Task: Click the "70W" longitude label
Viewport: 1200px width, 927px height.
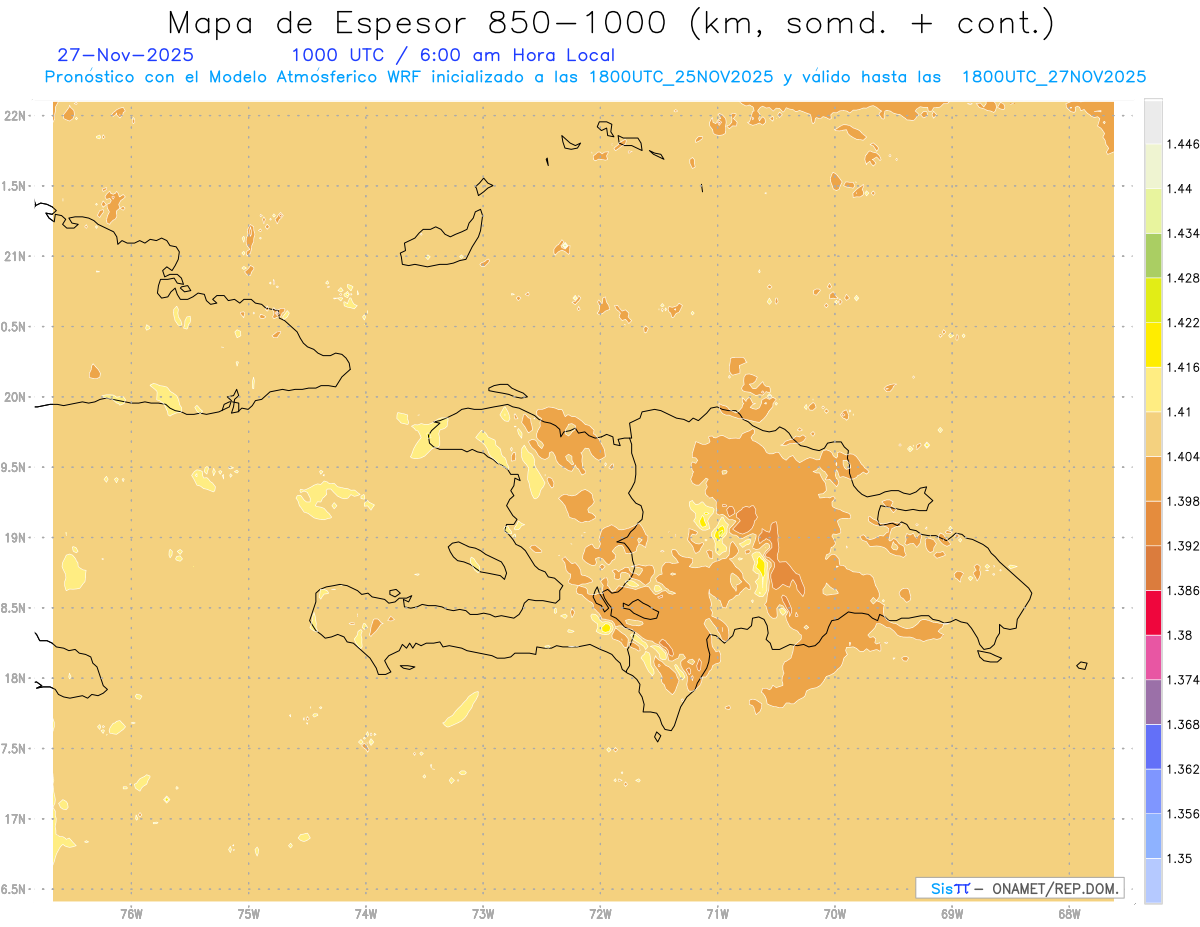Action: coord(835,913)
